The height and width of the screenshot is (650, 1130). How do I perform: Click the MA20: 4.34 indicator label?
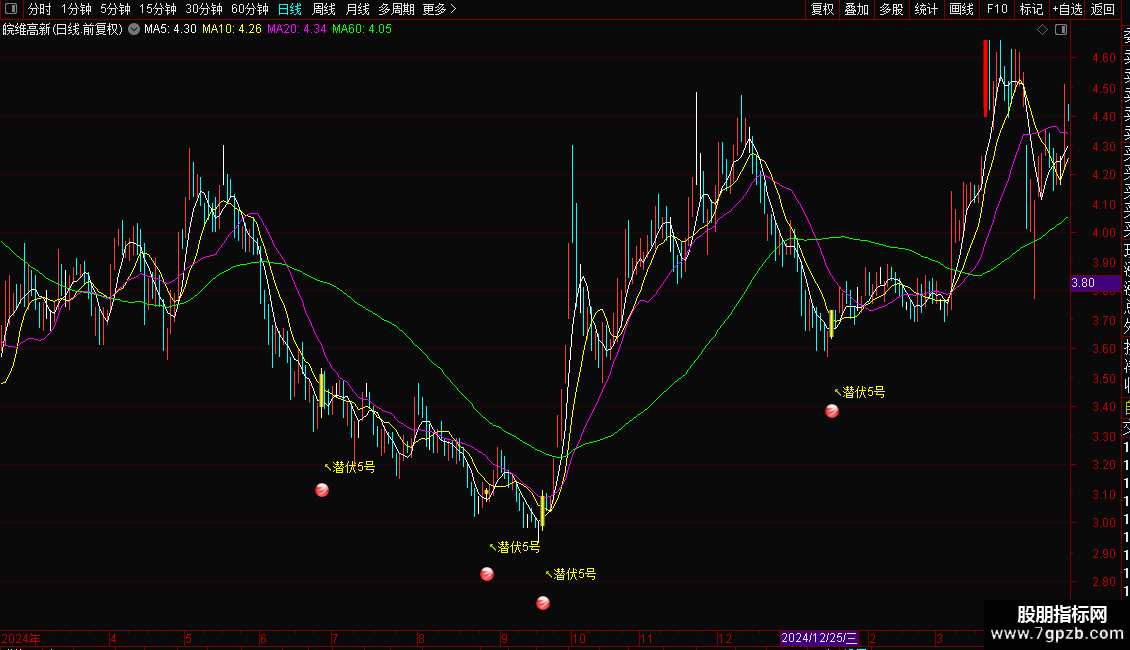[x=296, y=30]
